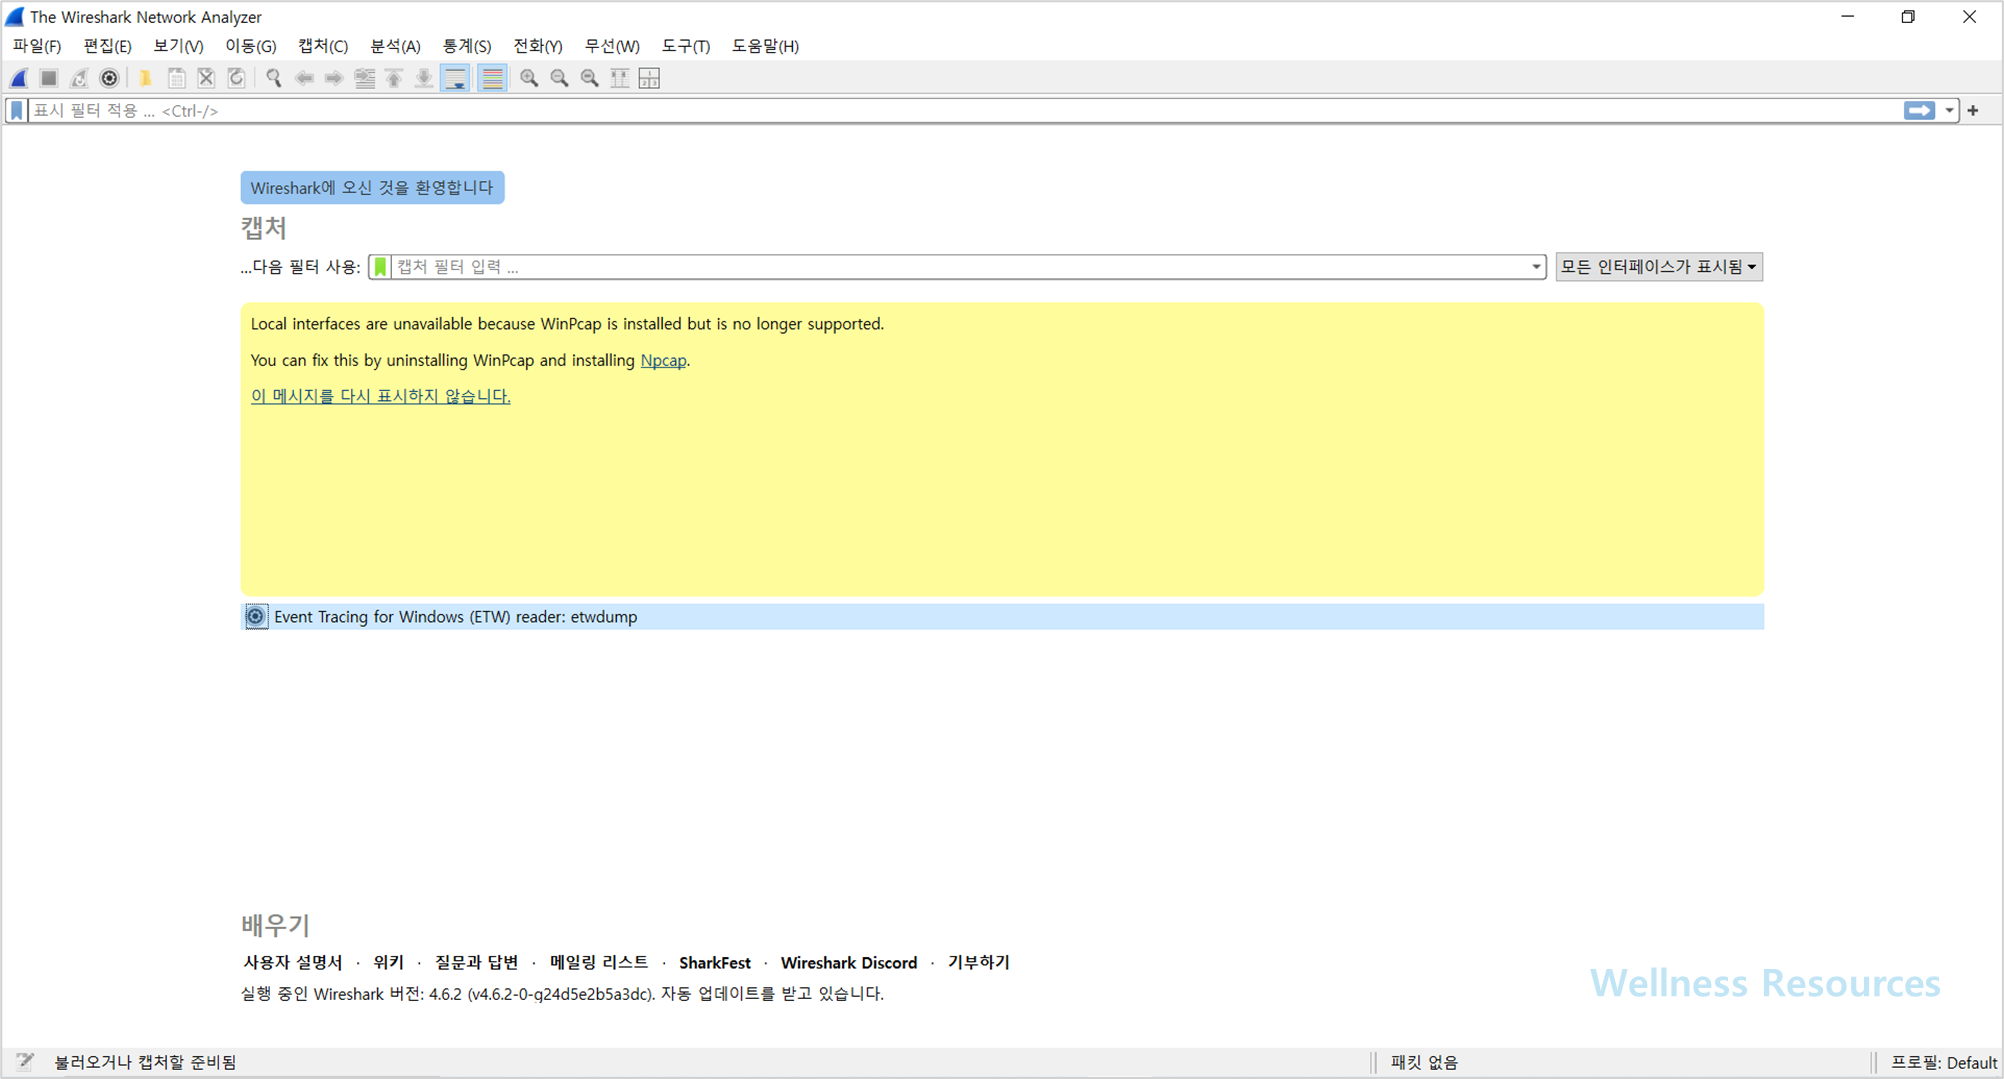Open the 파일(F) menu
The image size is (2004, 1079).
click(x=37, y=46)
